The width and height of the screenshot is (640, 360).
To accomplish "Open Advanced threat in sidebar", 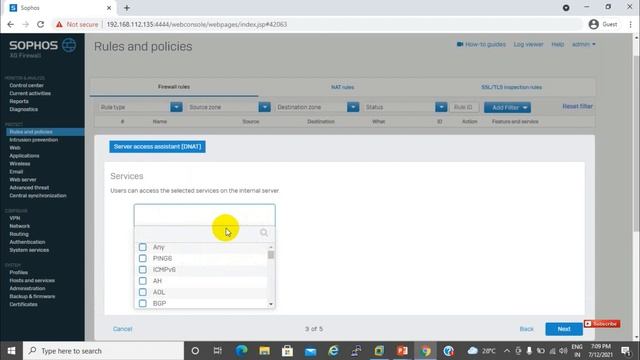I will [29, 188].
